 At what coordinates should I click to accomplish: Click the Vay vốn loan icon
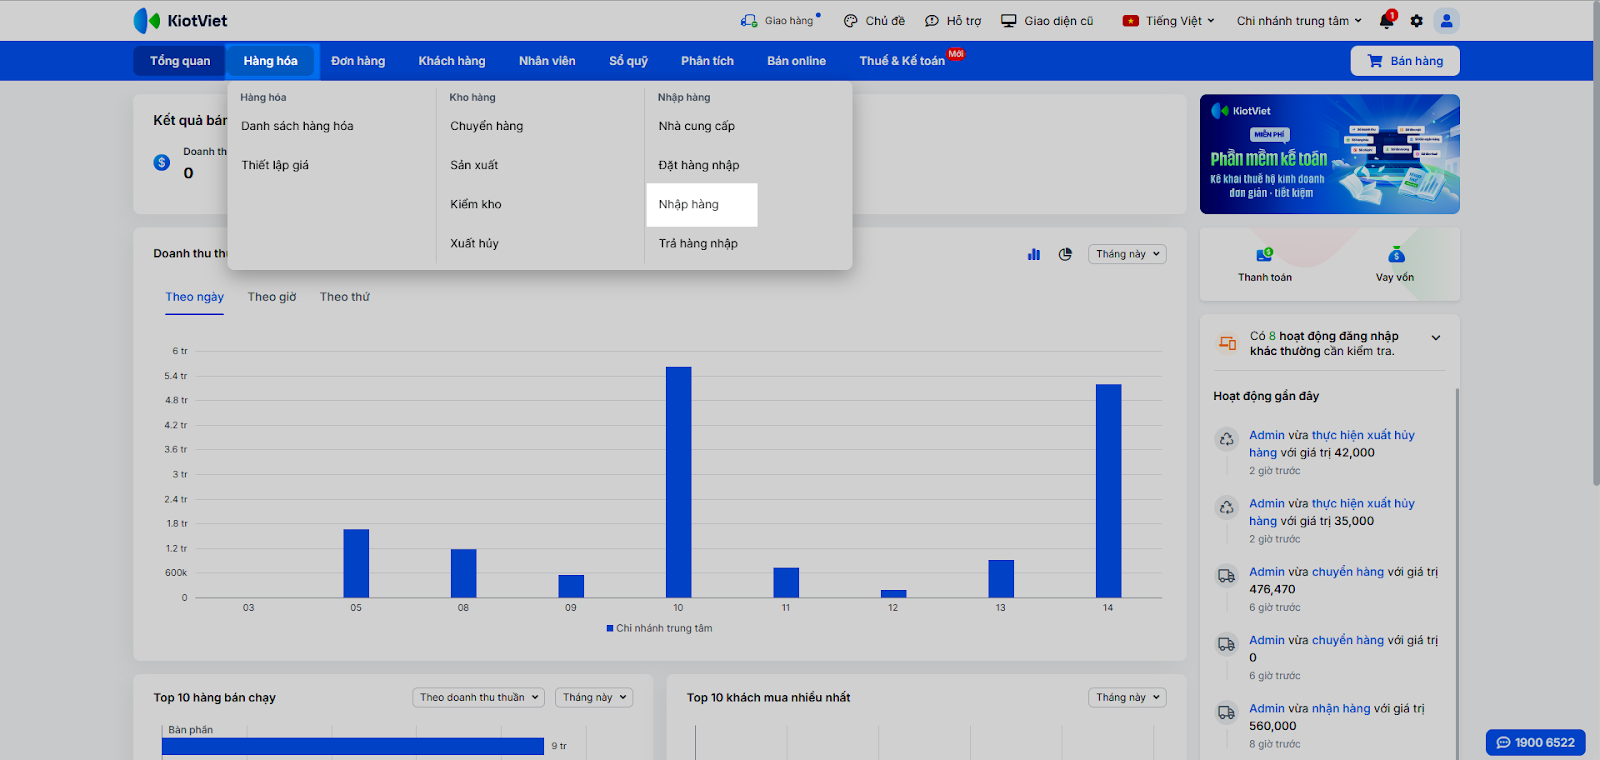point(1396,255)
